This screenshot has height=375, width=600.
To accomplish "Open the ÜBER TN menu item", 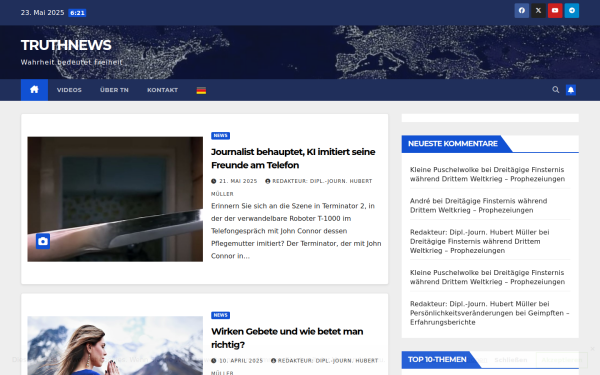I will click(x=114, y=90).
